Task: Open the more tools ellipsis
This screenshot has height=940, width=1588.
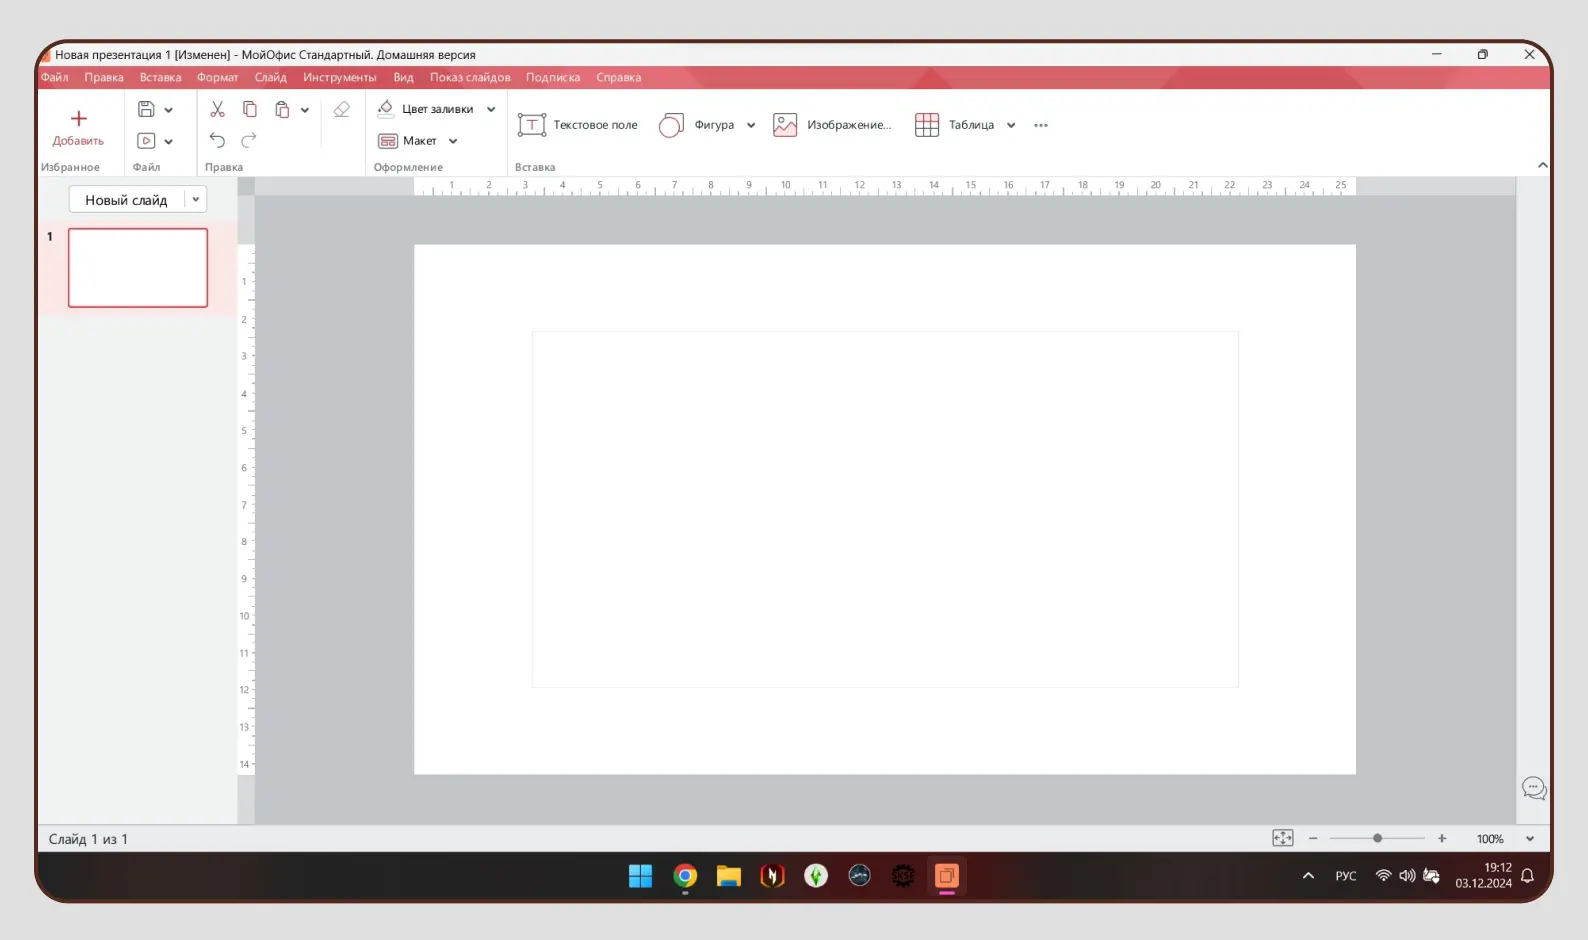Action: coord(1041,126)
